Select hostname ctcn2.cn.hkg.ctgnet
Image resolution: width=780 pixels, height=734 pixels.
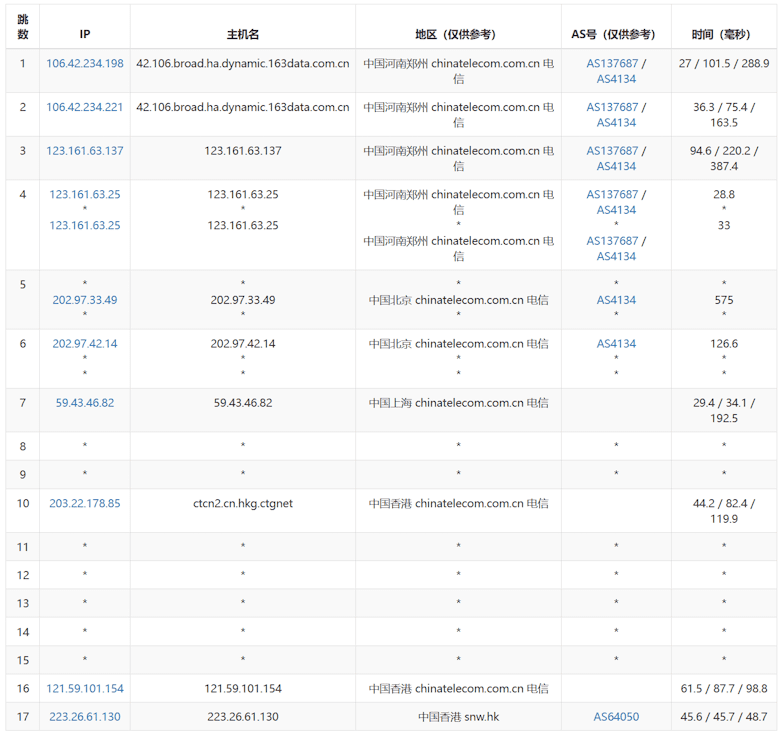coord(243,504)
